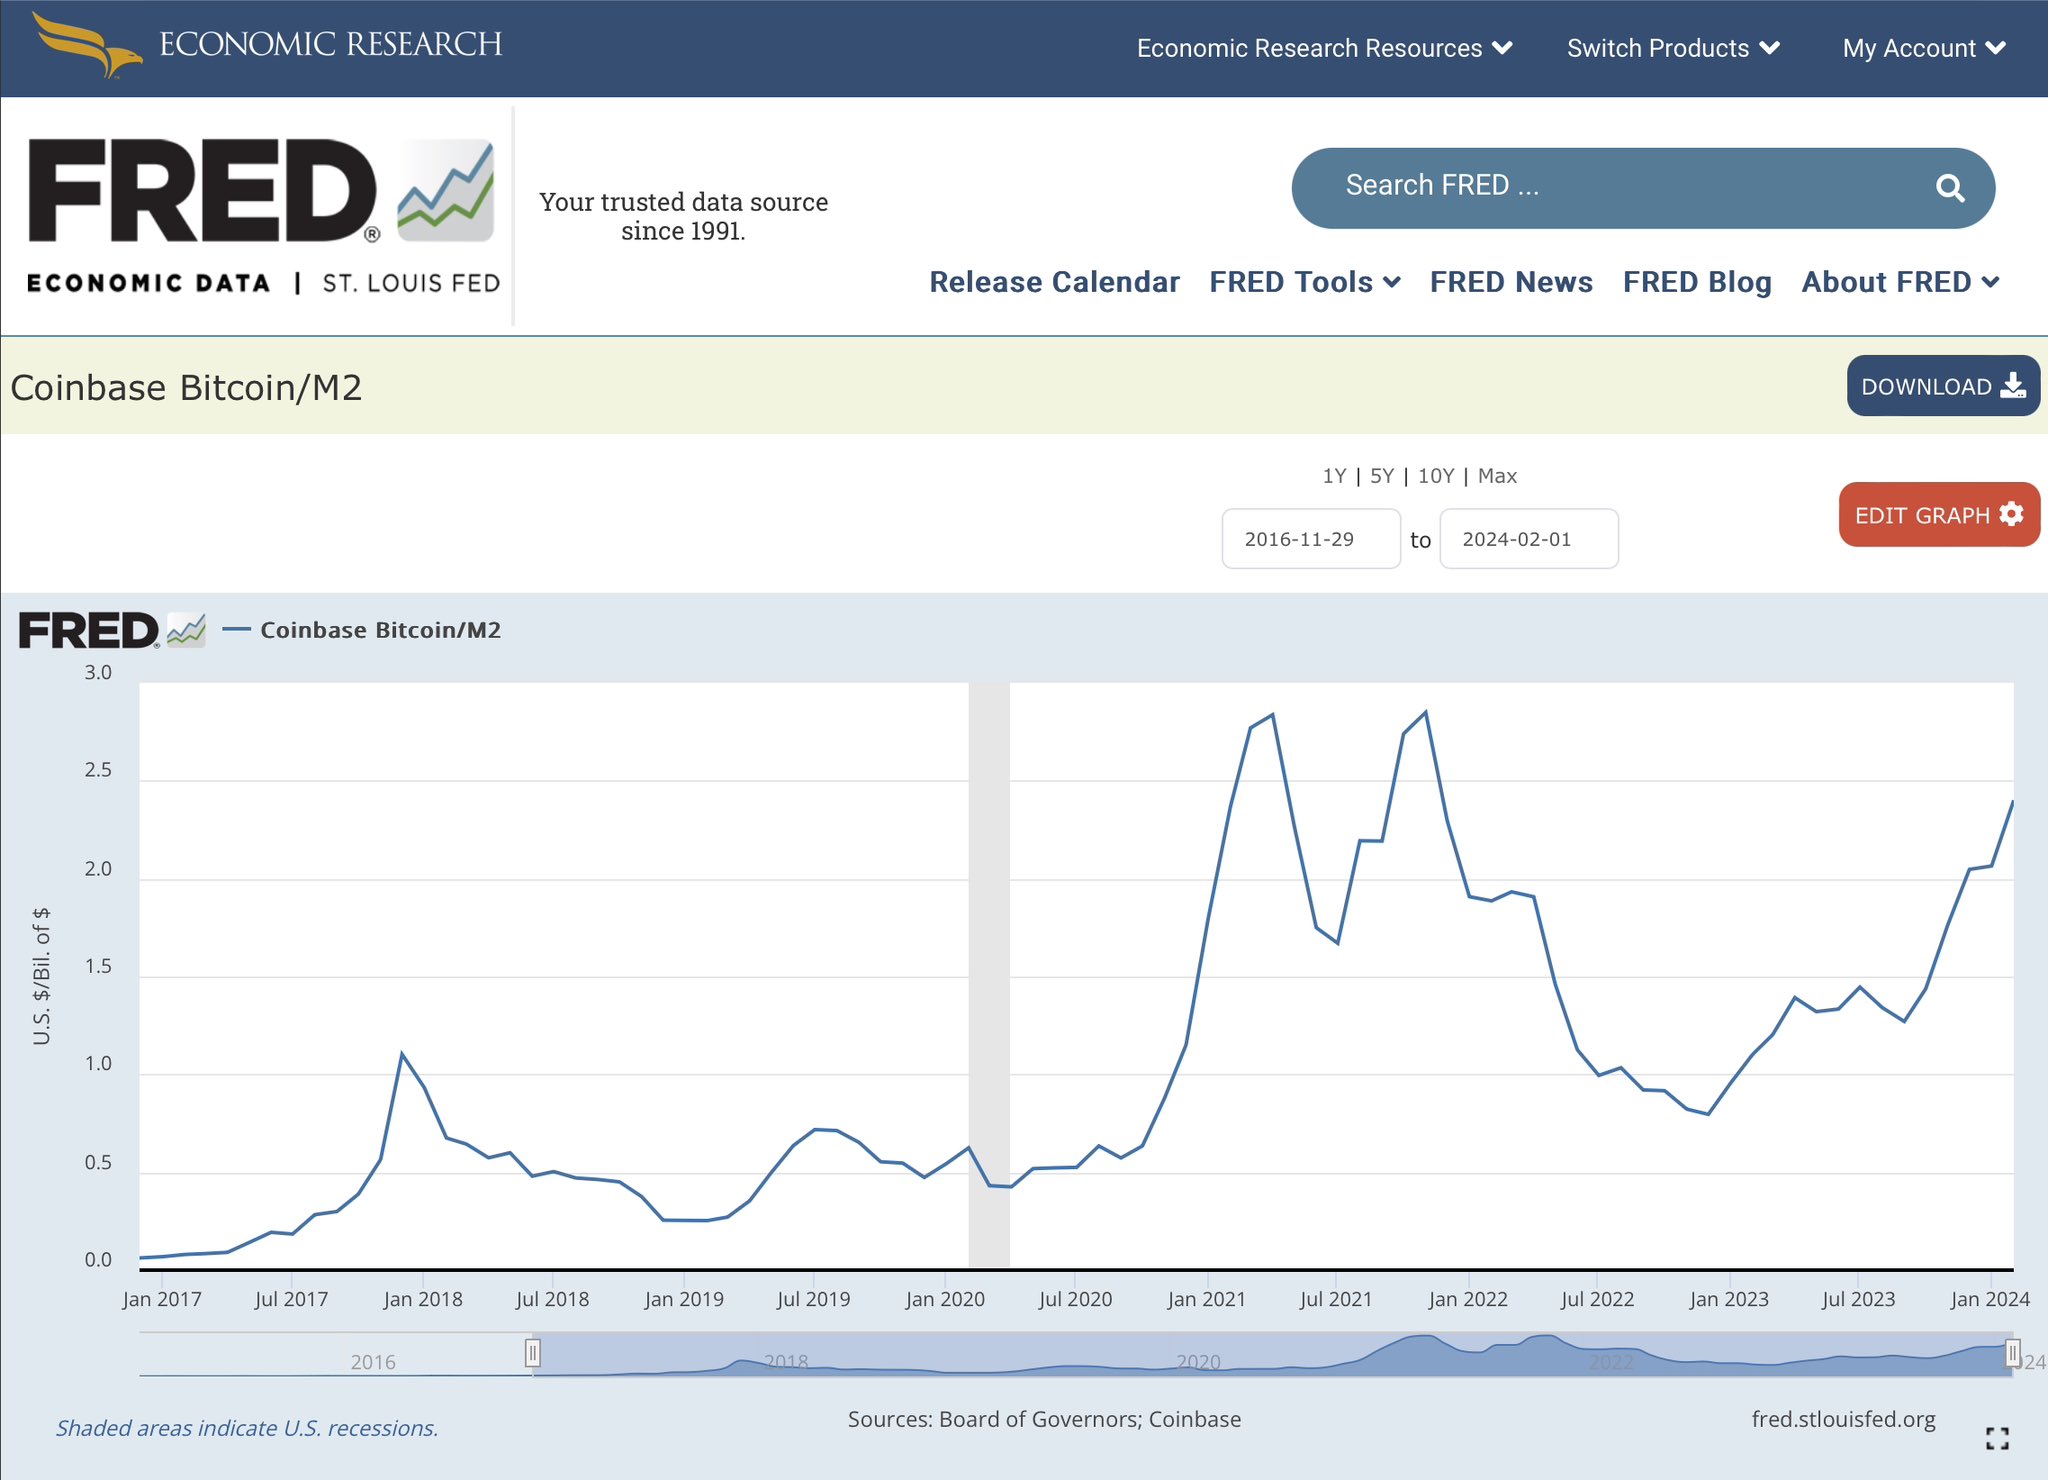Open the FRED Tools menu

click(x=1304, y=282)
